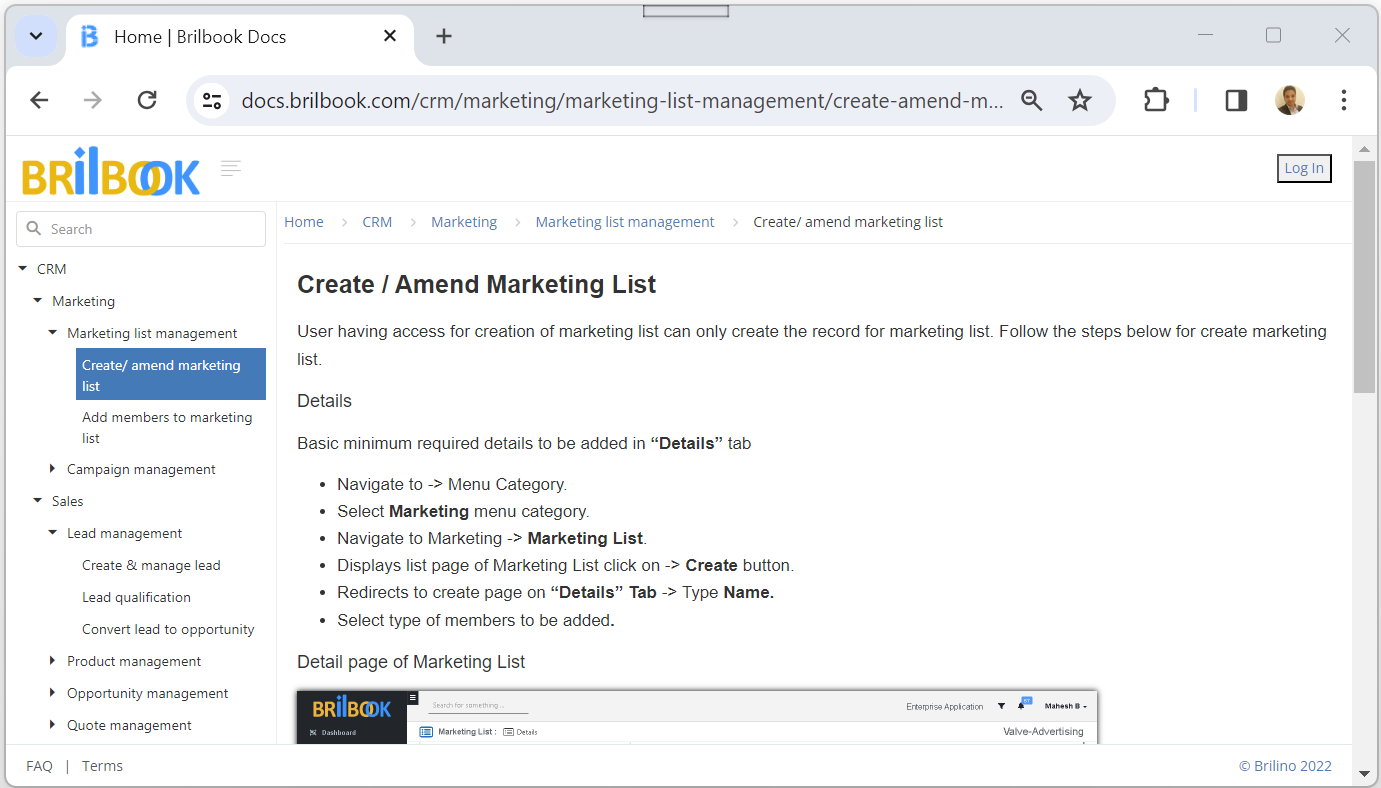Image resolution: width=1381 pixels, height=788 pixels.
Task: Click the © Brilino 2022 footer text
Action: pyautogui.click(x=1285, y=766)
